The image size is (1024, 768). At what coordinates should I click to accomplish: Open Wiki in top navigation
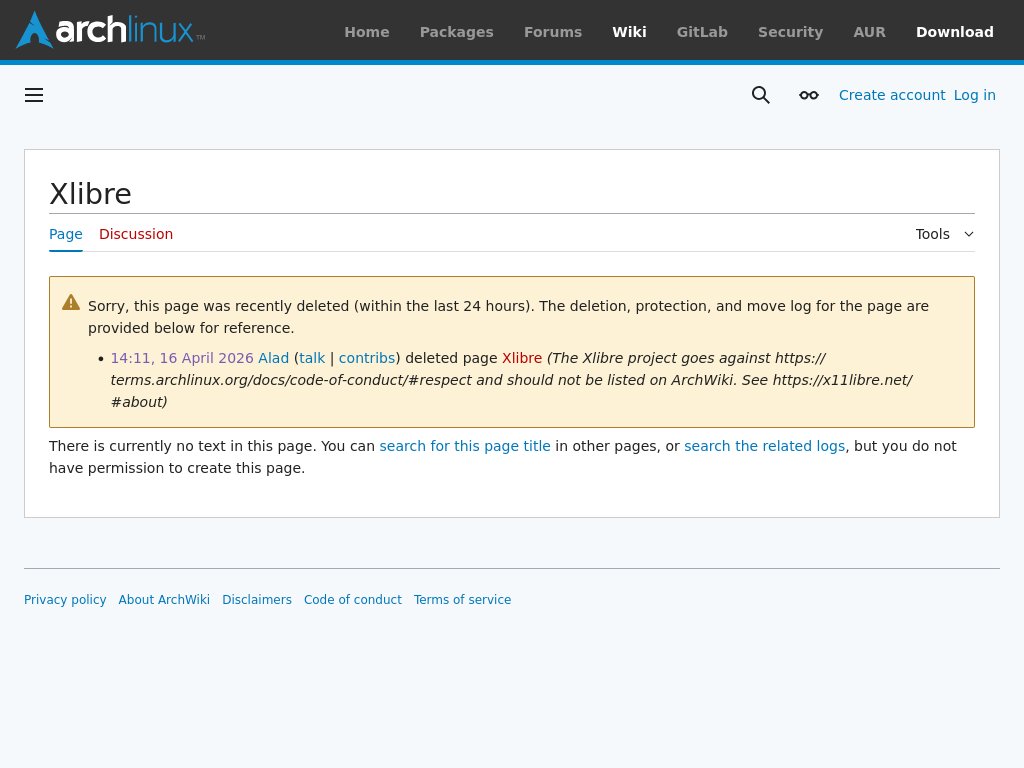pos(629,32)
